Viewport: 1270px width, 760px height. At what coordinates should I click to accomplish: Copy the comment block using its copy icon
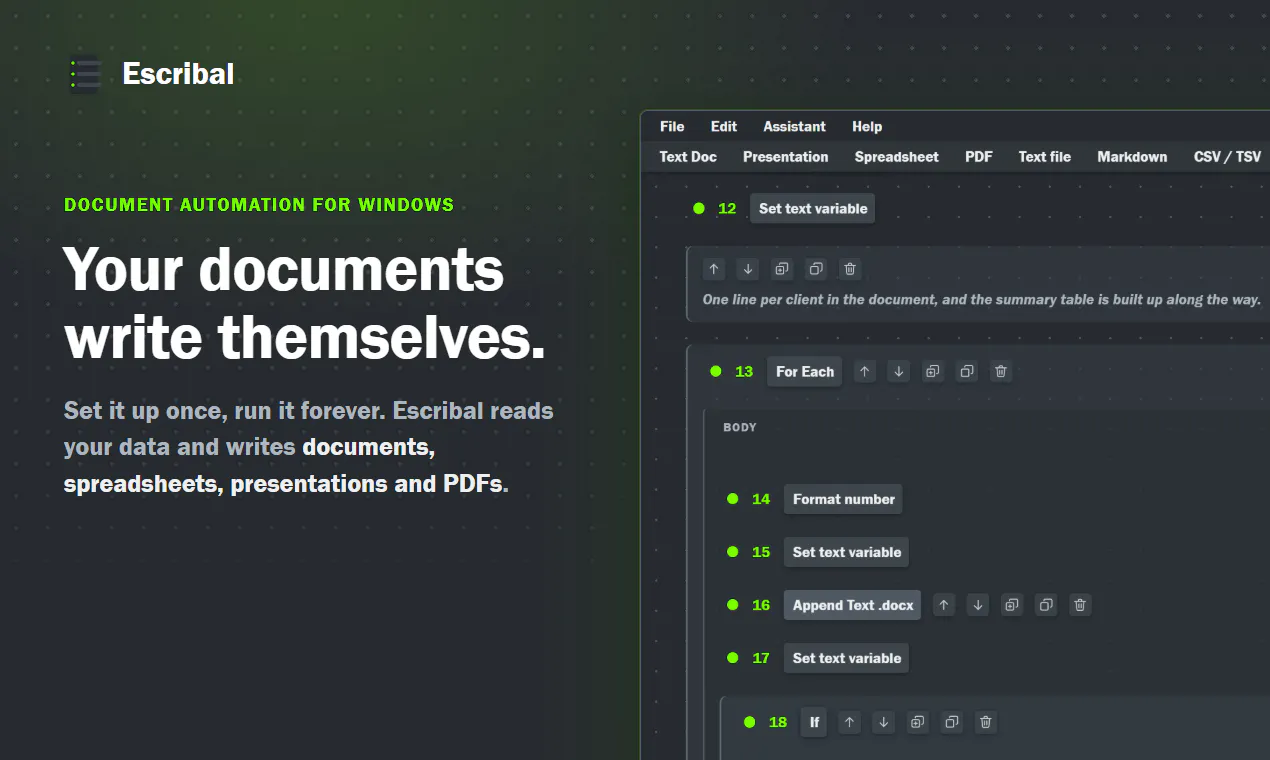pyautogui.click(x=816, y=269)
